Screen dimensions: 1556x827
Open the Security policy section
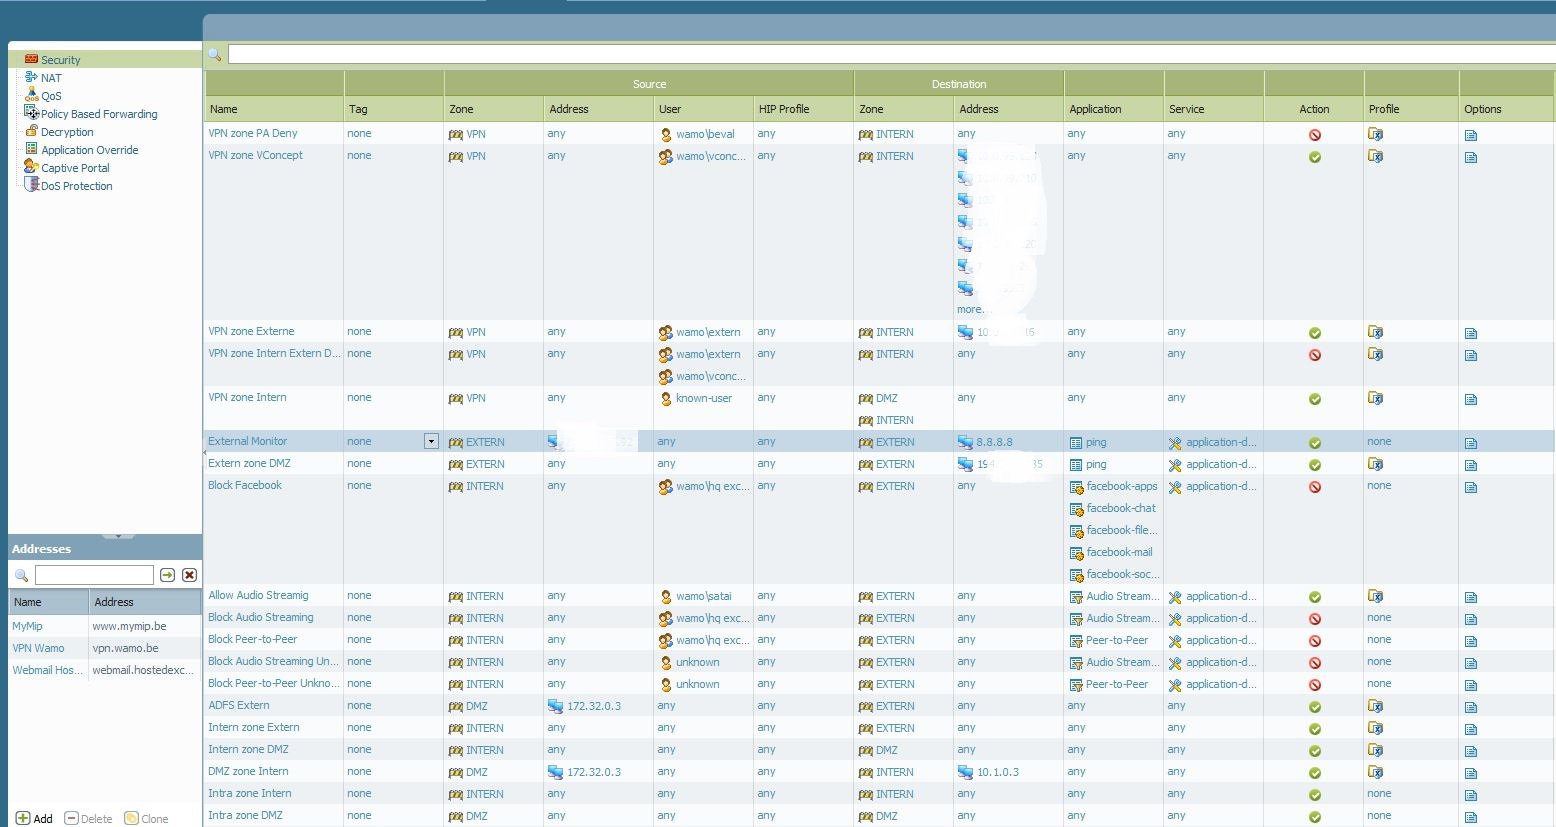tap(60, 60)
